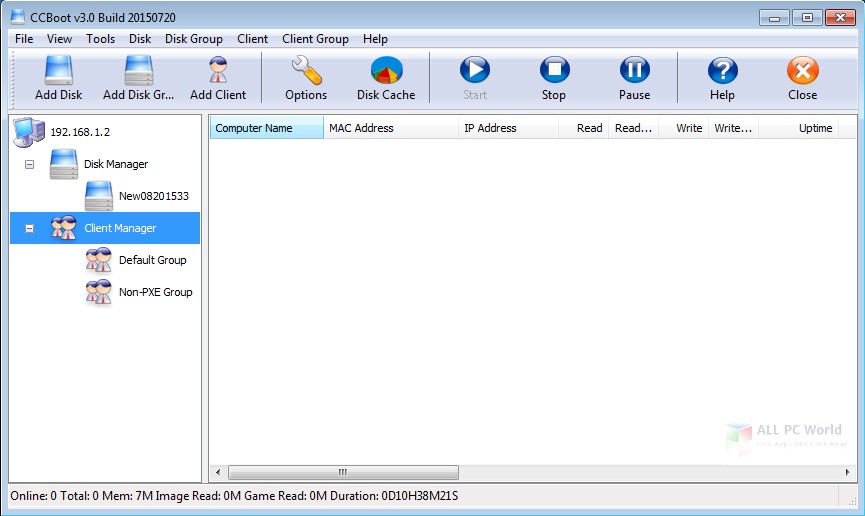865x516 pixels.
Task: Open the Client menu
Action: point(252,39)
